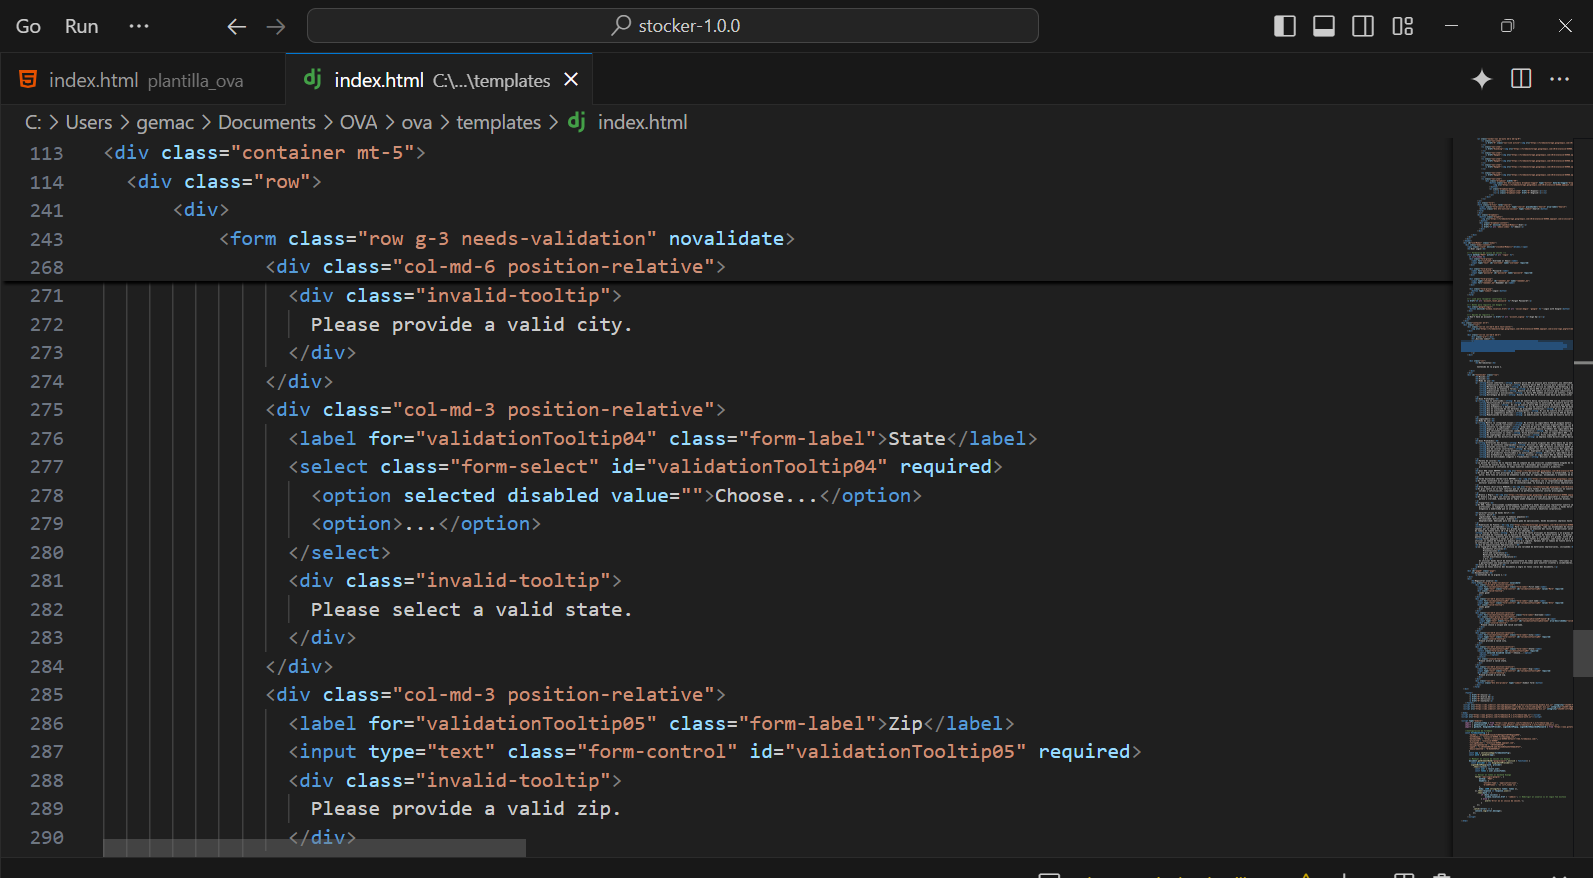
Task: Split the editor to the right
Action: click(1521, 79)
